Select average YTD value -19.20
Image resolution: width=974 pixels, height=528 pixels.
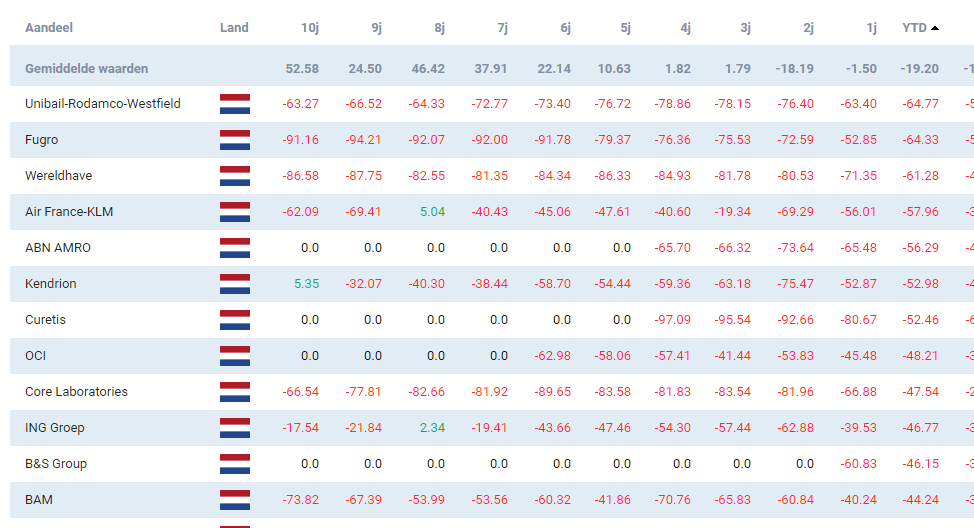[919, 68]
